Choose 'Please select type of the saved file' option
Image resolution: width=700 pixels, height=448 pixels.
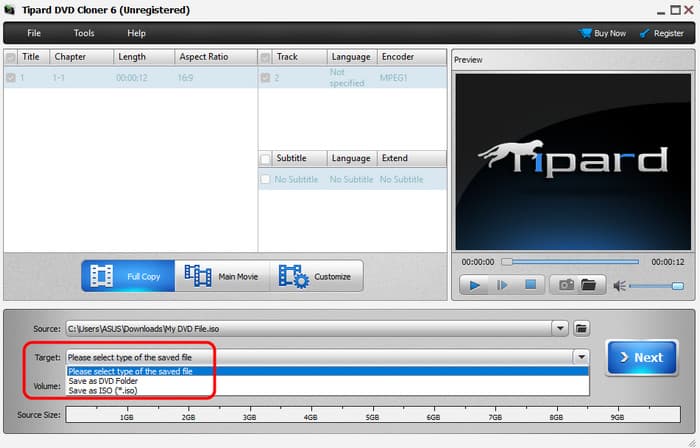[328, 371]
